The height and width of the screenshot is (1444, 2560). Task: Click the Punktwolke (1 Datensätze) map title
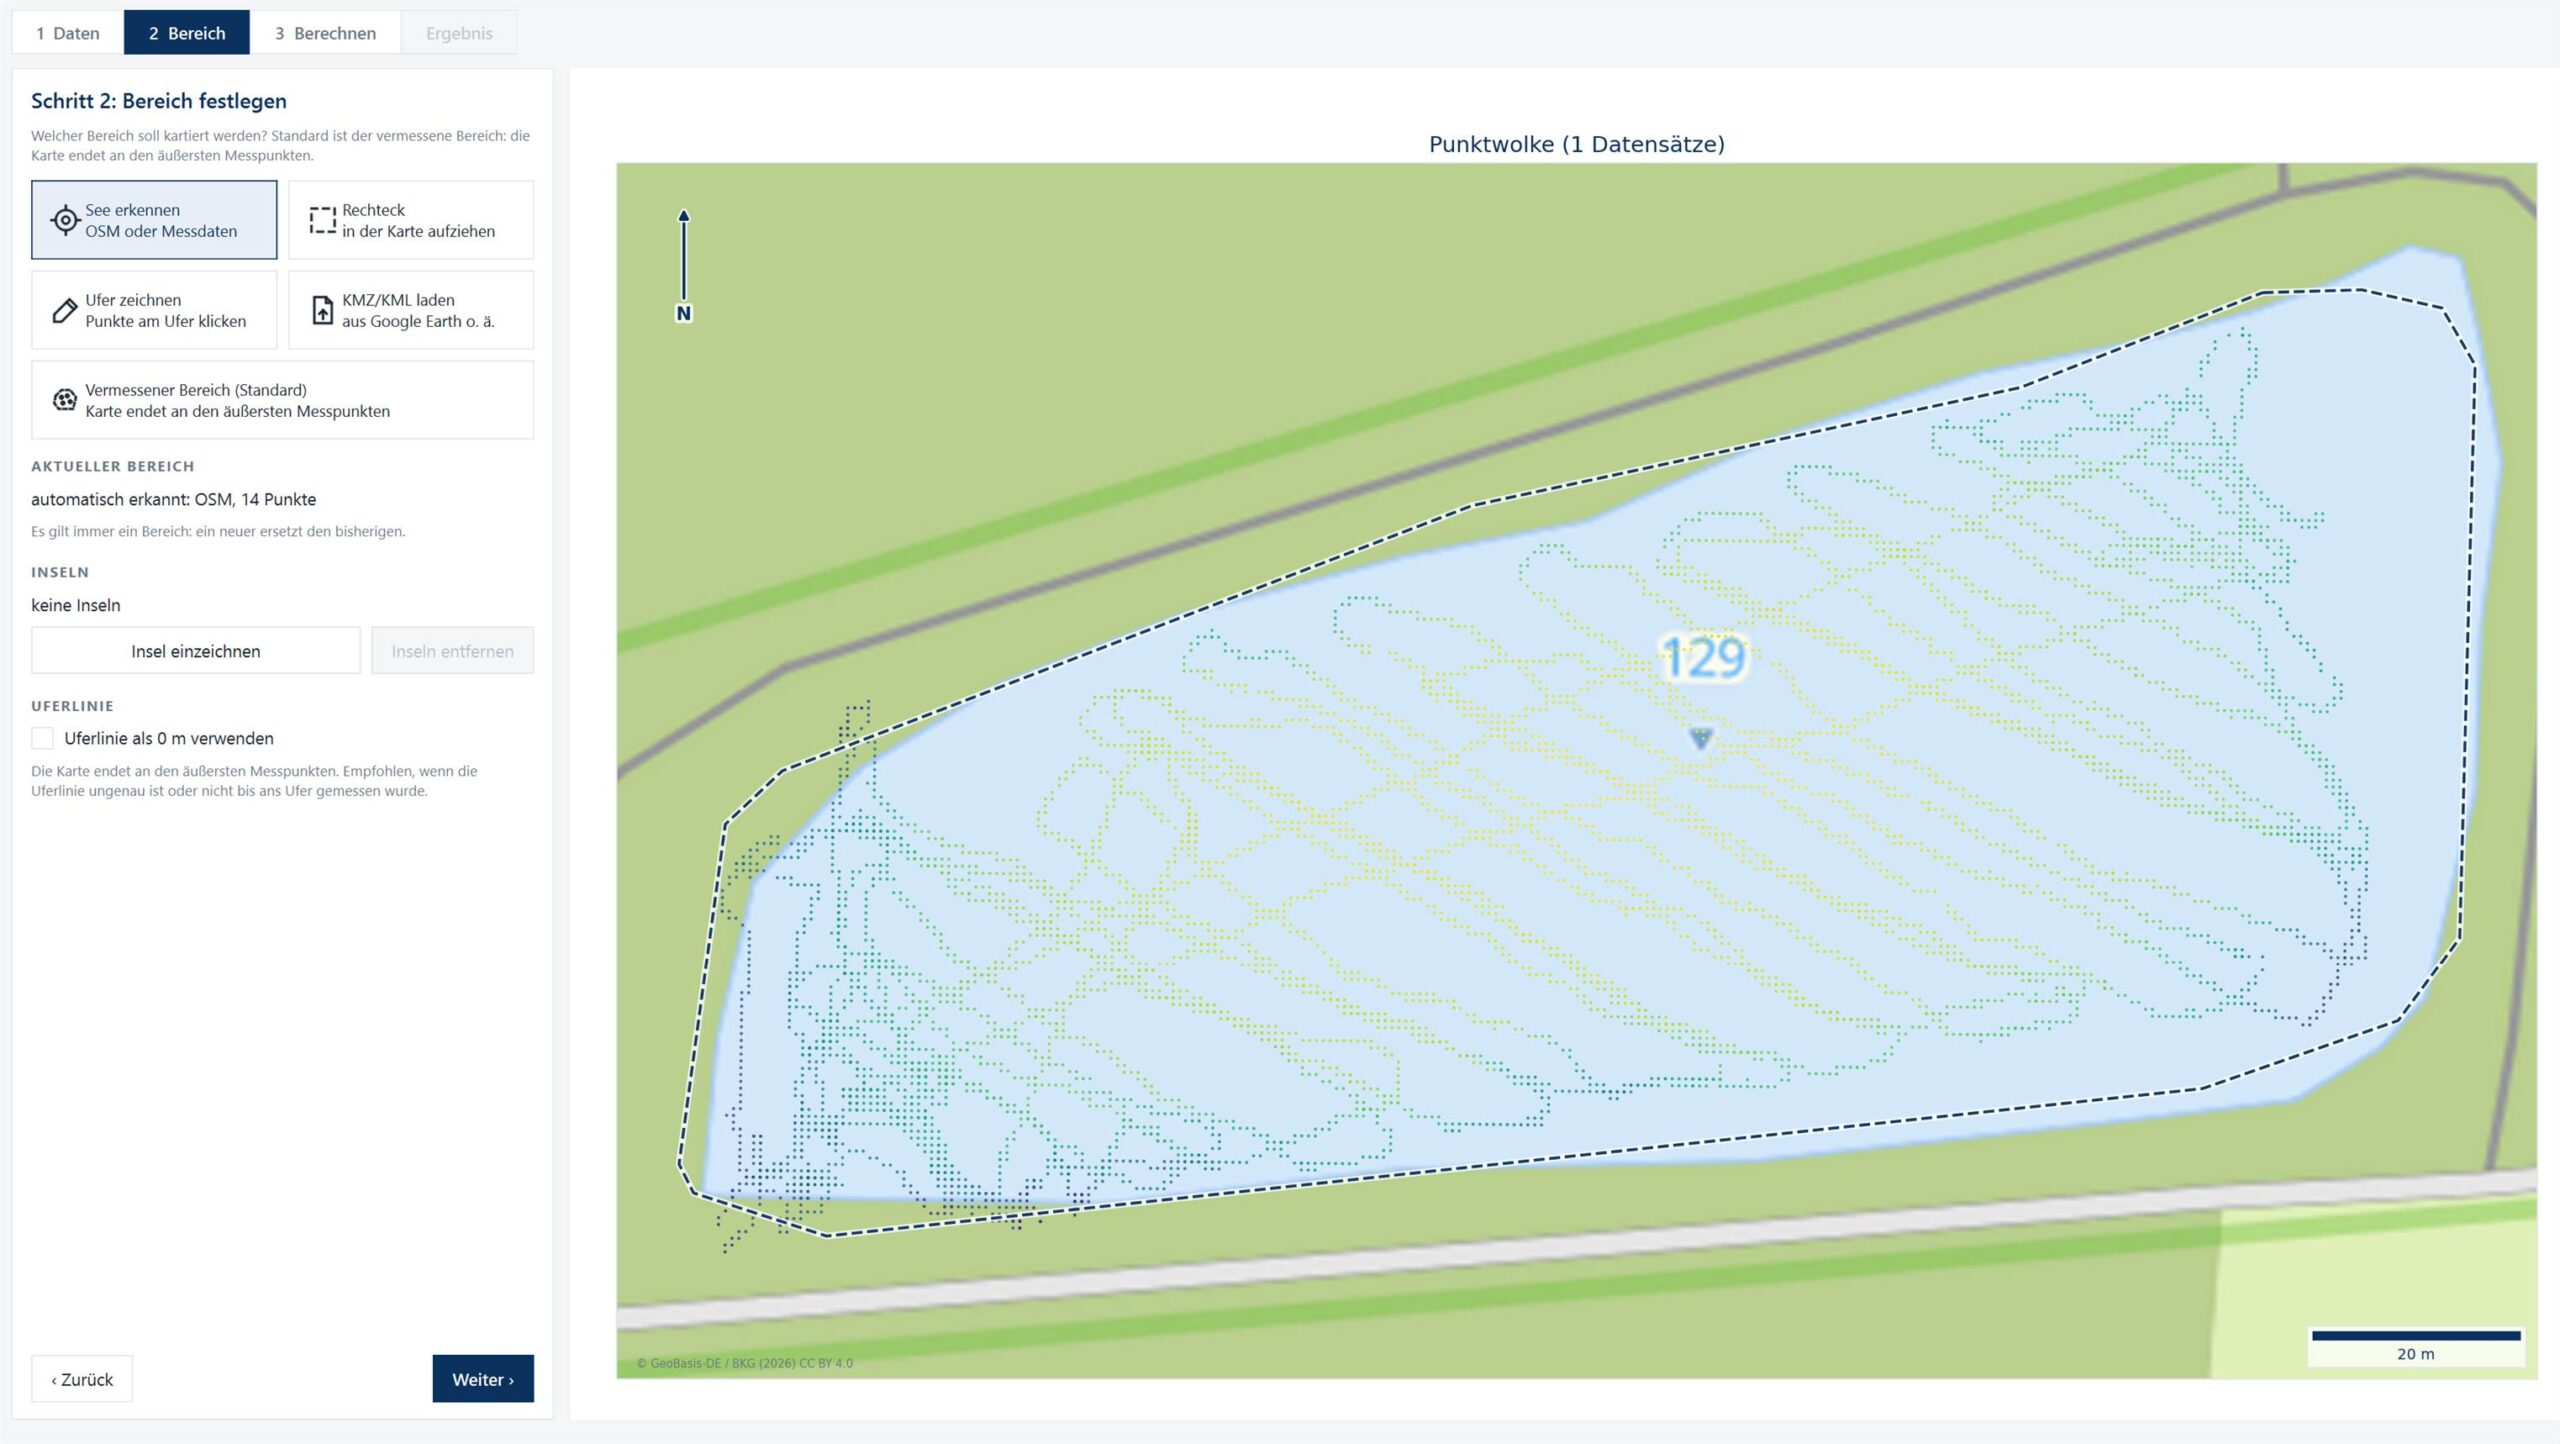tap(1577, 144)
